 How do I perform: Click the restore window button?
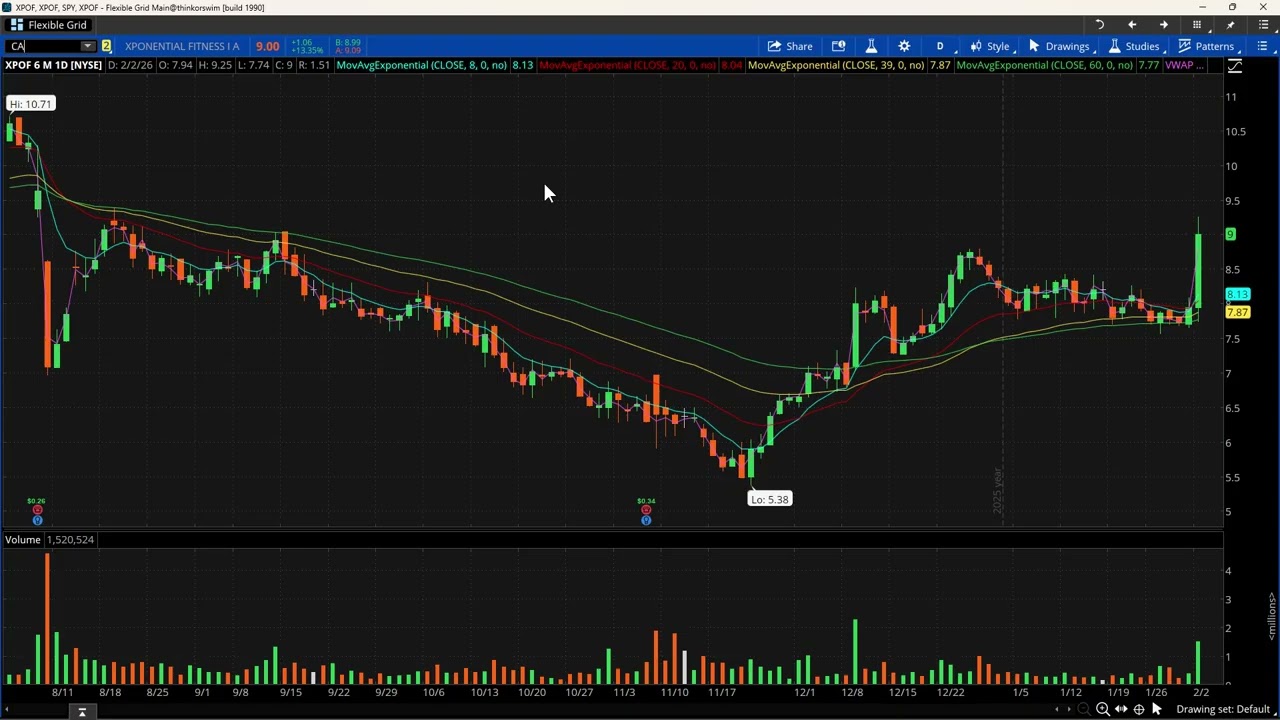tap(1232, 7)
